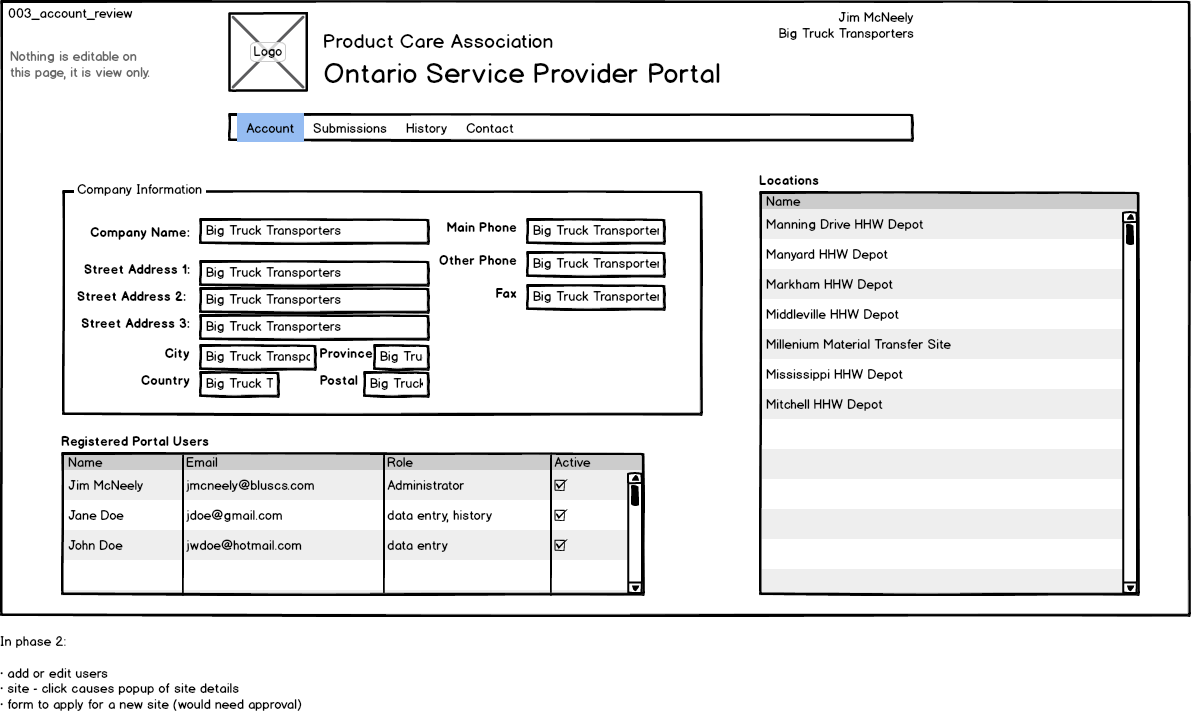Click the 'data entry, history' role cell
Screen dimensions: 1191x716
[440, 515]
